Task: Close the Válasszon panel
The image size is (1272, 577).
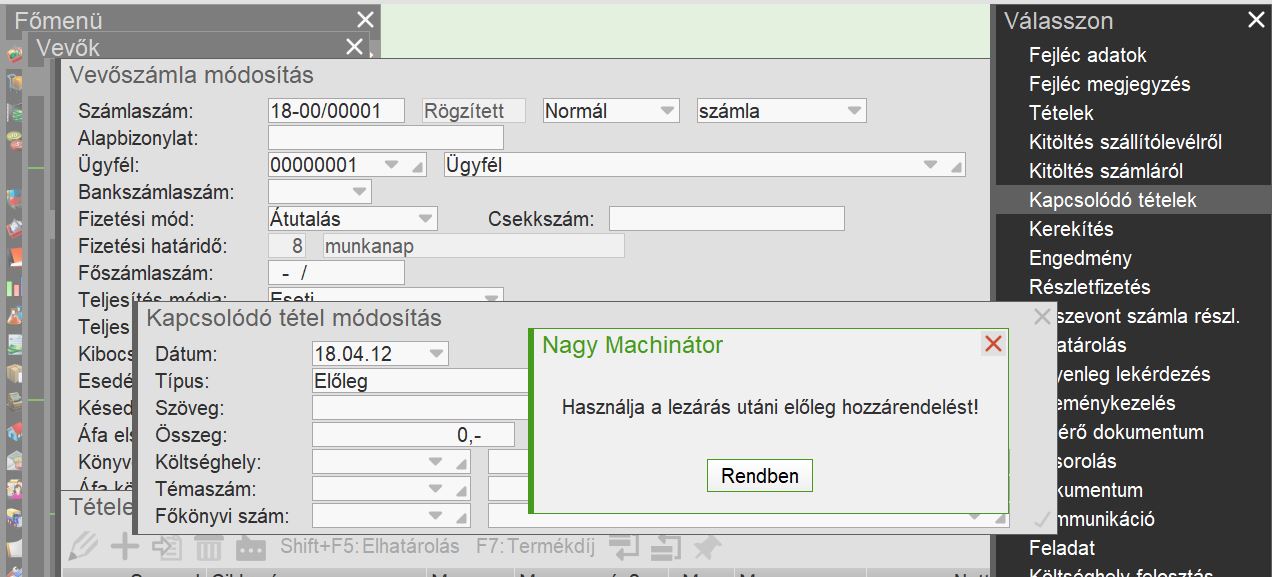Action: (1256, 19)
